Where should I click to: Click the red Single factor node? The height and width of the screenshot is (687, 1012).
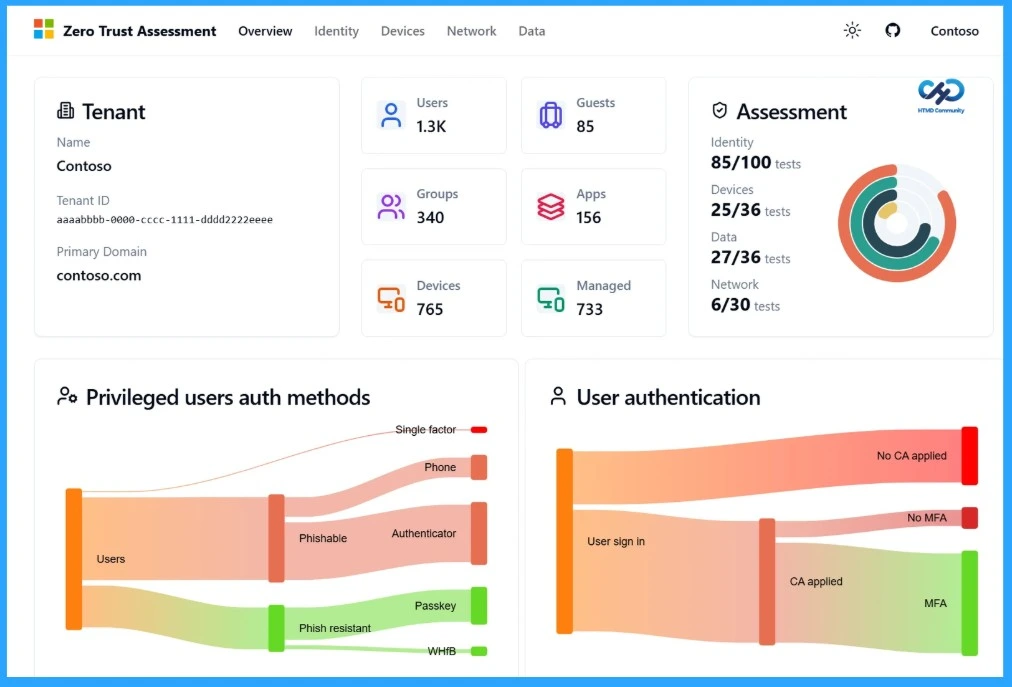click(x=479, y=430)
